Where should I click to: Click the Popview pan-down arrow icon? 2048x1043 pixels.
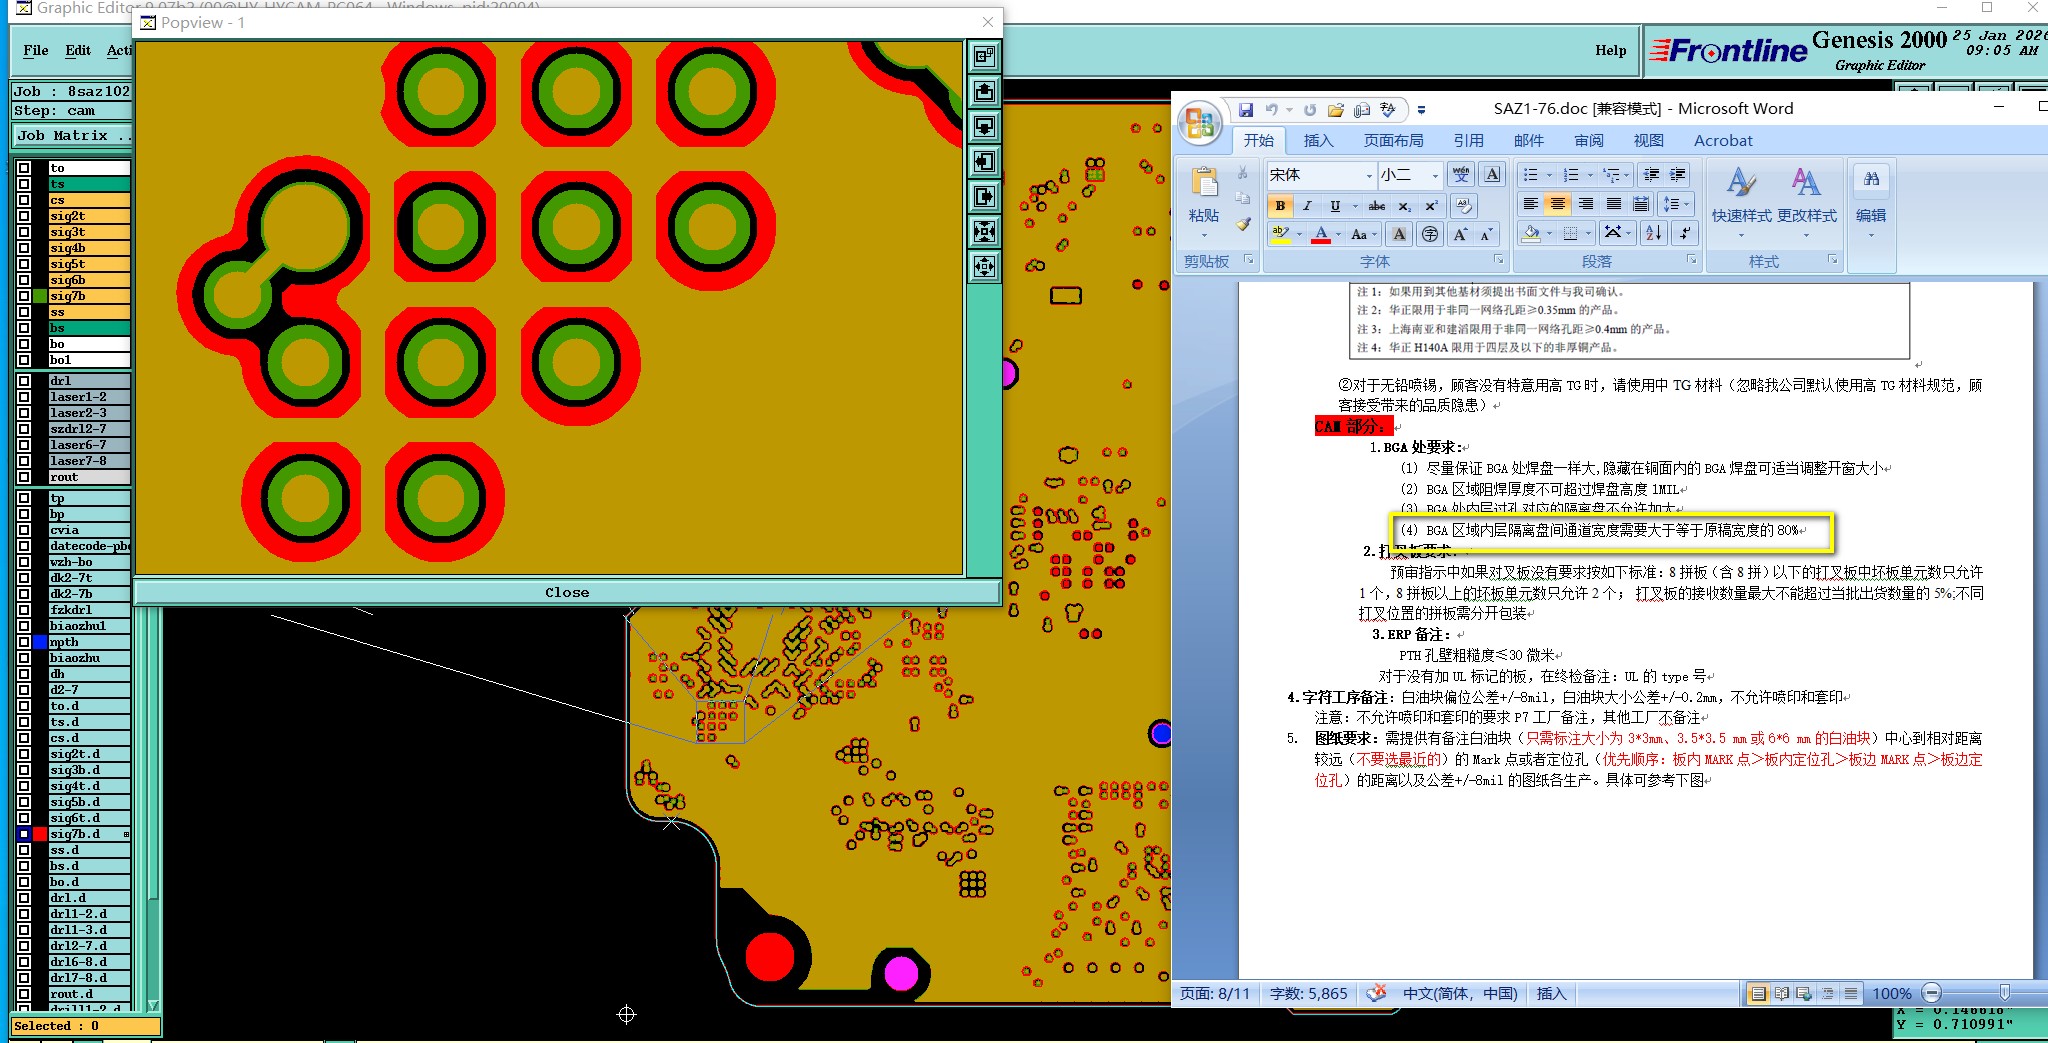click(985, 127)
